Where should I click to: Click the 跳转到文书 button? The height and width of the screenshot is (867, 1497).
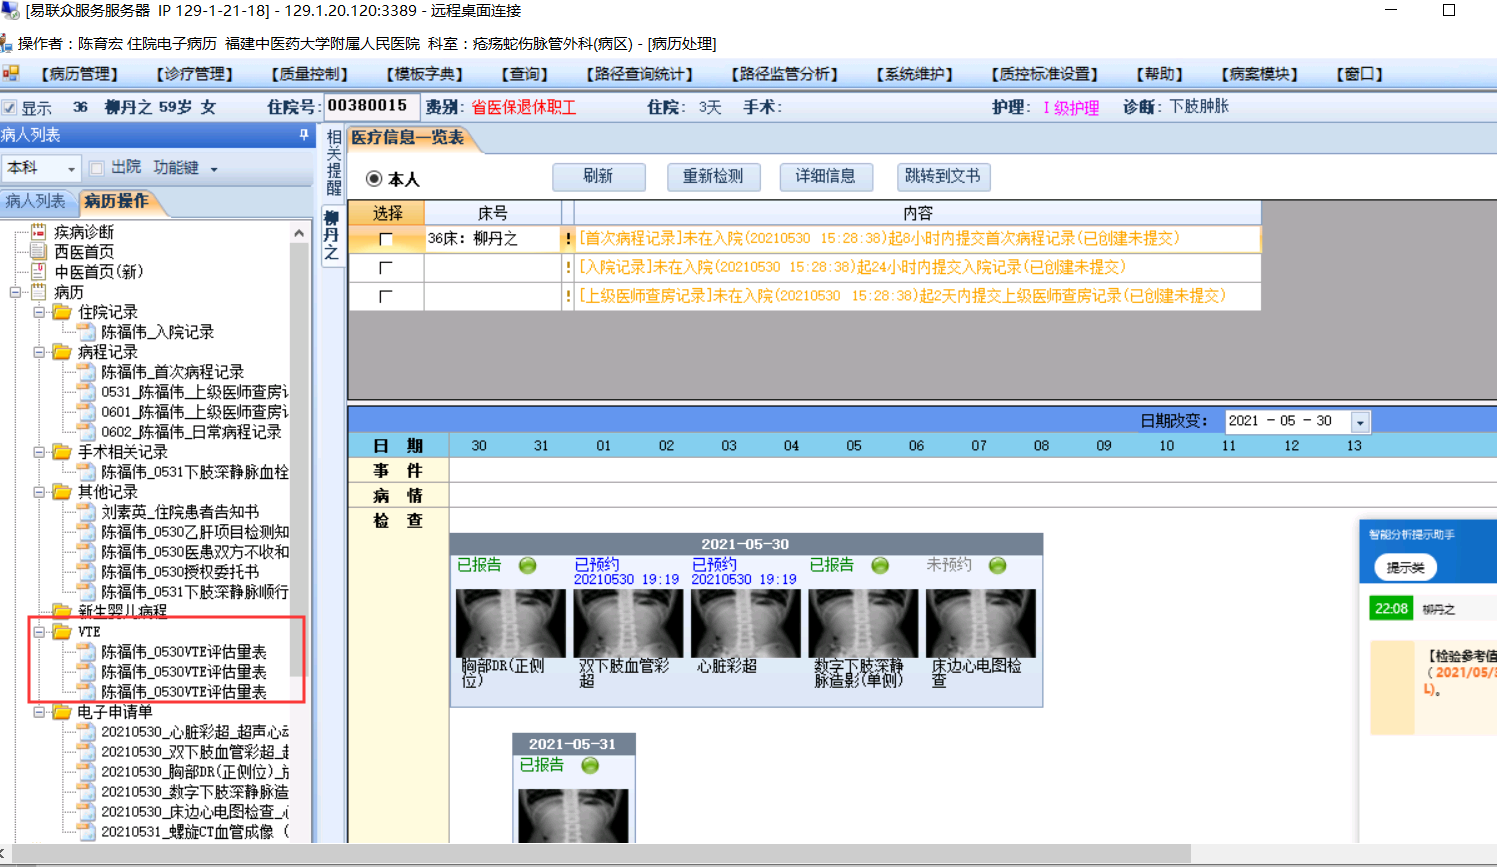tap(942, 177)
